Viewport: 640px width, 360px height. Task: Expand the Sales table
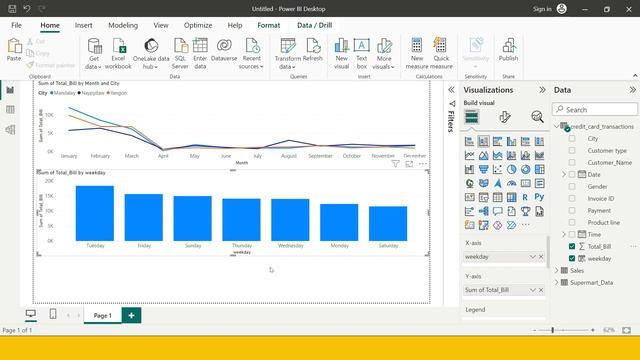click(557, 270)
